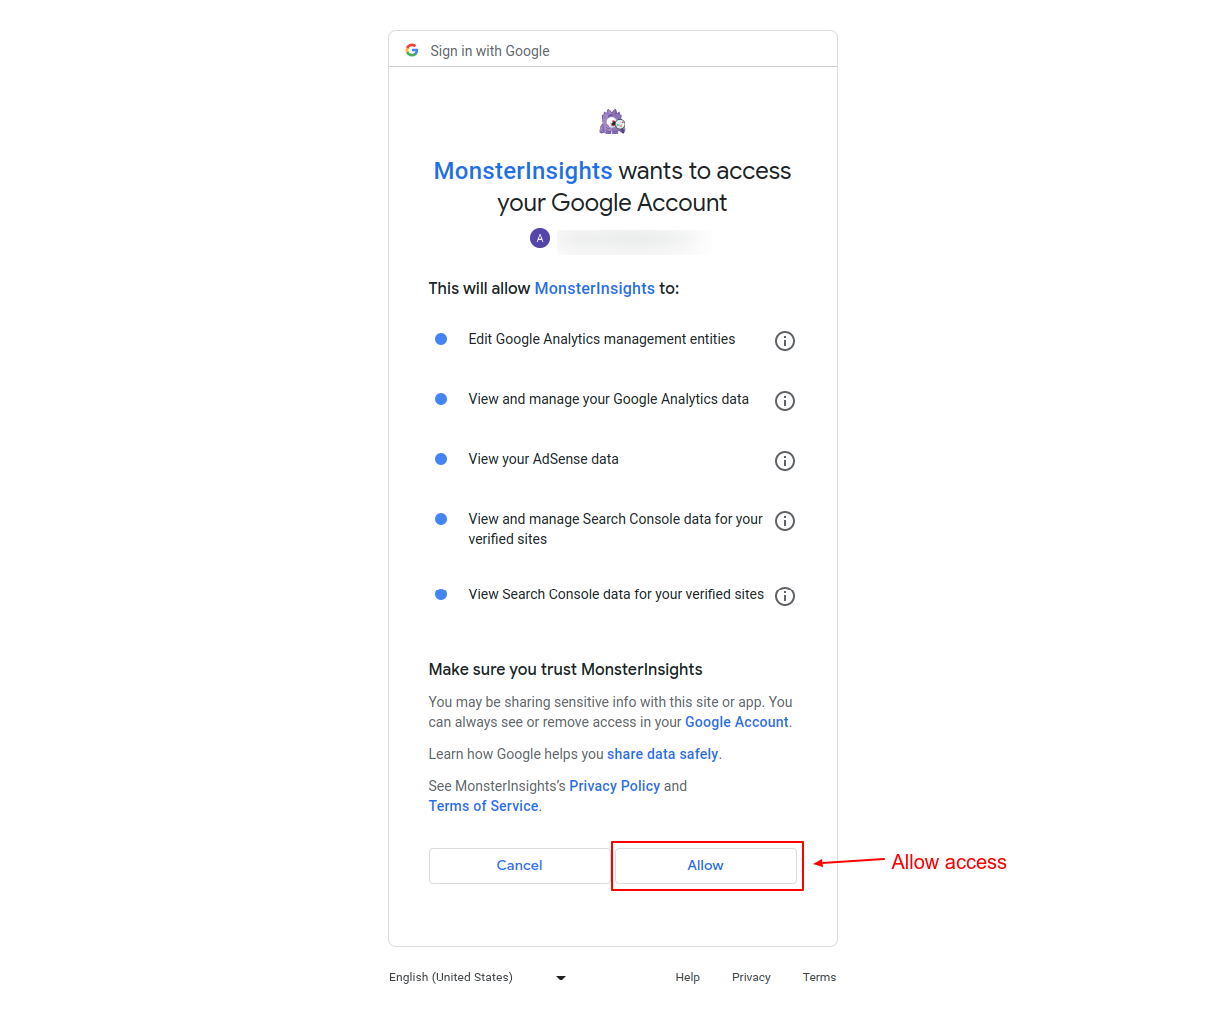Open MonsterInsights's Privacy Policy
Image resolution: width=1225 pixels, height=1012 pixels.
pos(614,785)
